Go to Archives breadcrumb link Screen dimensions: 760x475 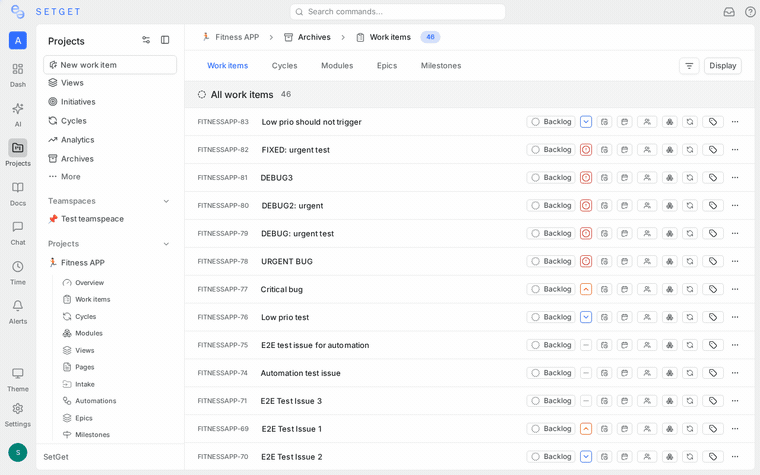[307, 37]
